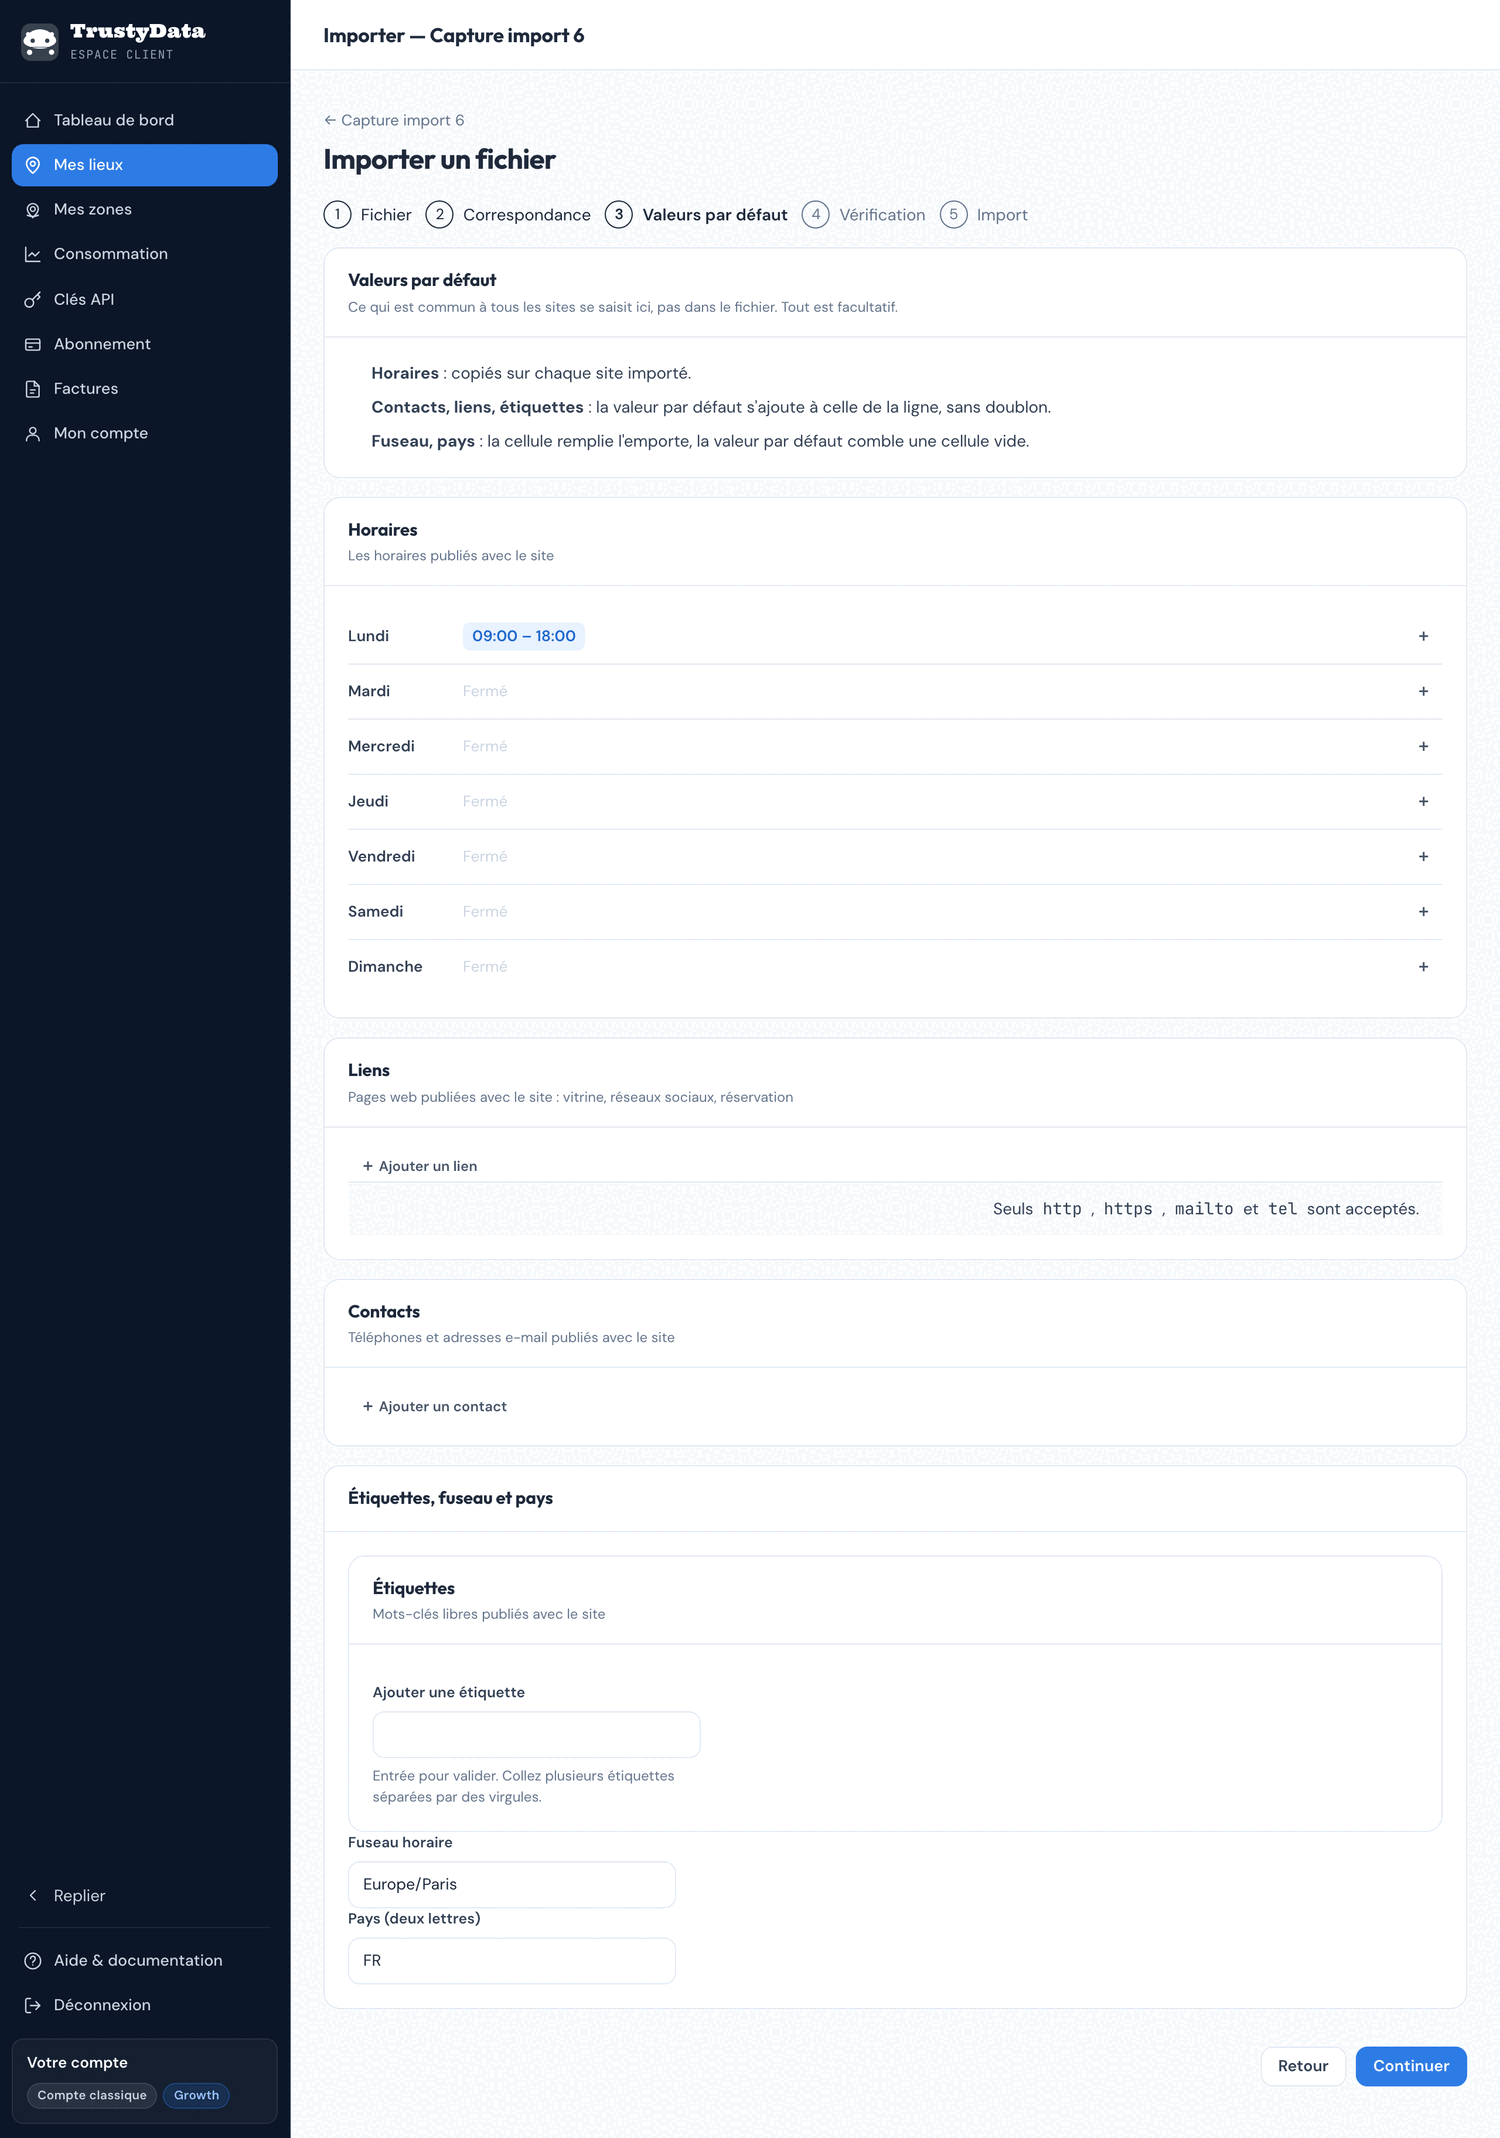Image resolution: width=1500 pixels, height=2138 pixels.
Task: Click Ajouter un contact
Action: [x=435, y=1406]
